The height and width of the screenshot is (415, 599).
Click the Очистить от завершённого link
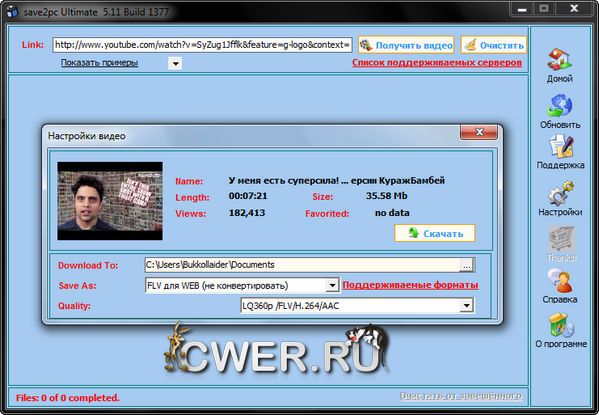[x=461, y=396]
